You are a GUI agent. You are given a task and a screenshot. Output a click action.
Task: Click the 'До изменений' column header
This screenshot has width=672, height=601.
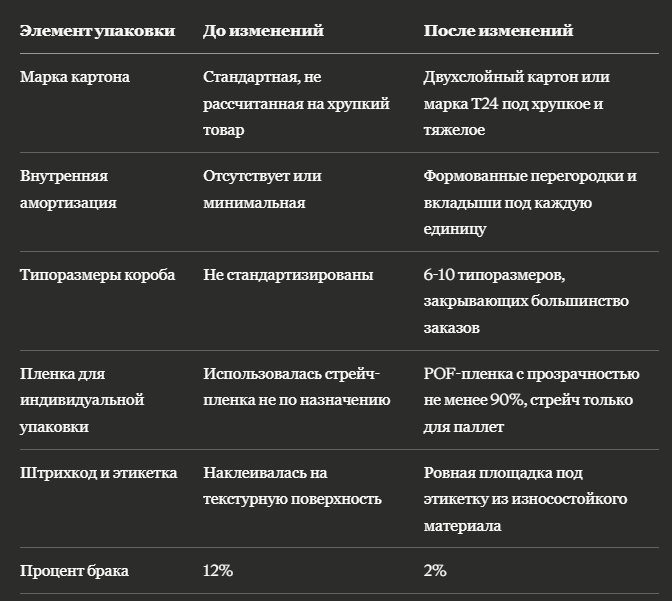point(263,31)
